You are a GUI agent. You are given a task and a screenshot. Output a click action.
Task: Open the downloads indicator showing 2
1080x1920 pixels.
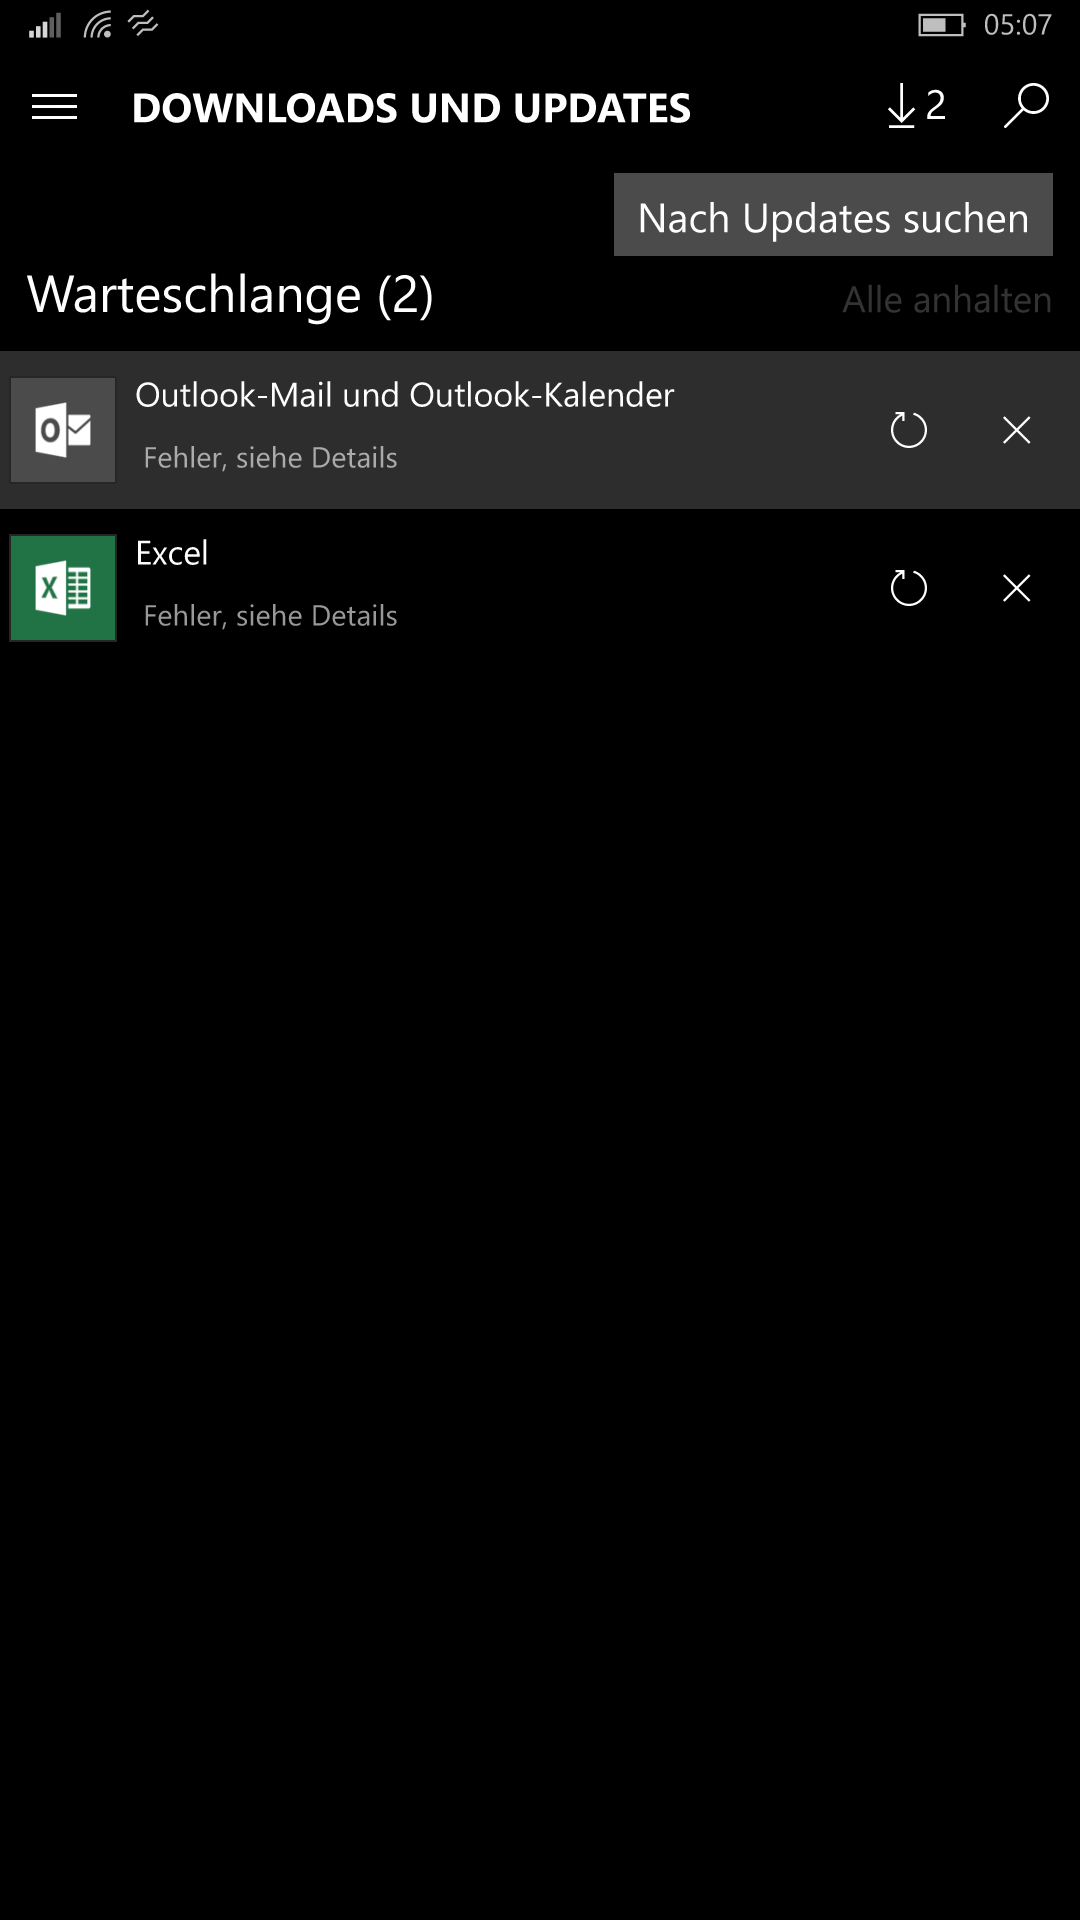pos(916,106)
